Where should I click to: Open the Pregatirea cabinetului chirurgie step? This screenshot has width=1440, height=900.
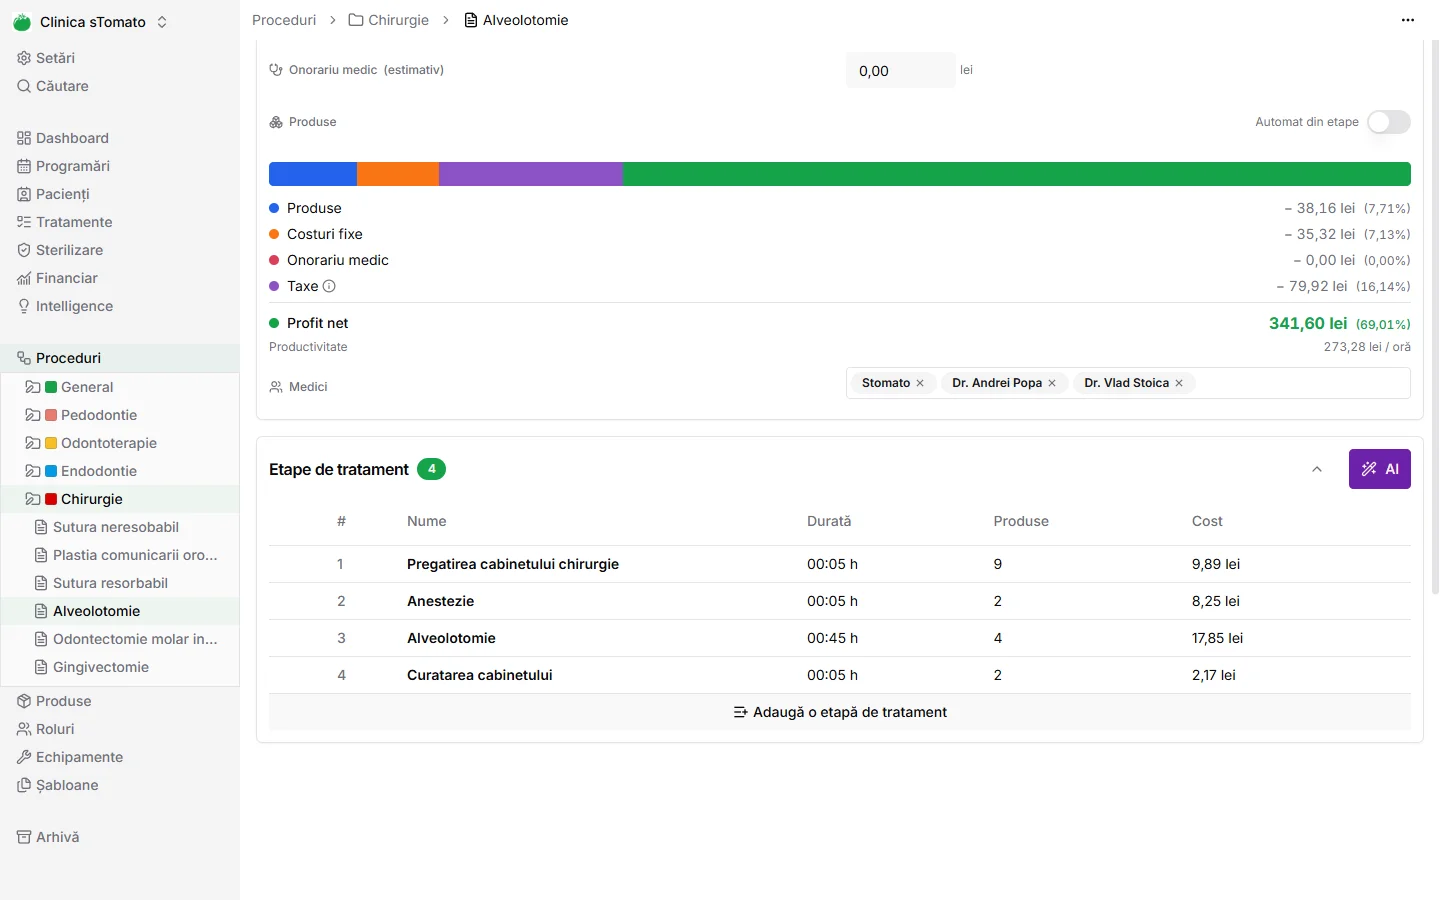pos(513,564)
